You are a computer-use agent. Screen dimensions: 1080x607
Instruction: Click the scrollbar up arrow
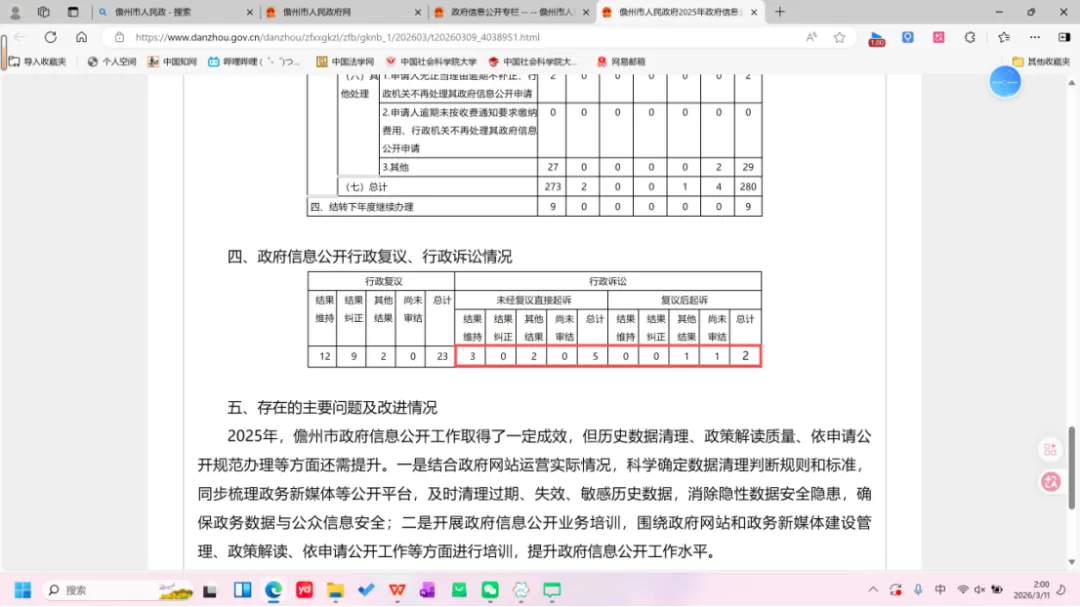pos(1071,83)
